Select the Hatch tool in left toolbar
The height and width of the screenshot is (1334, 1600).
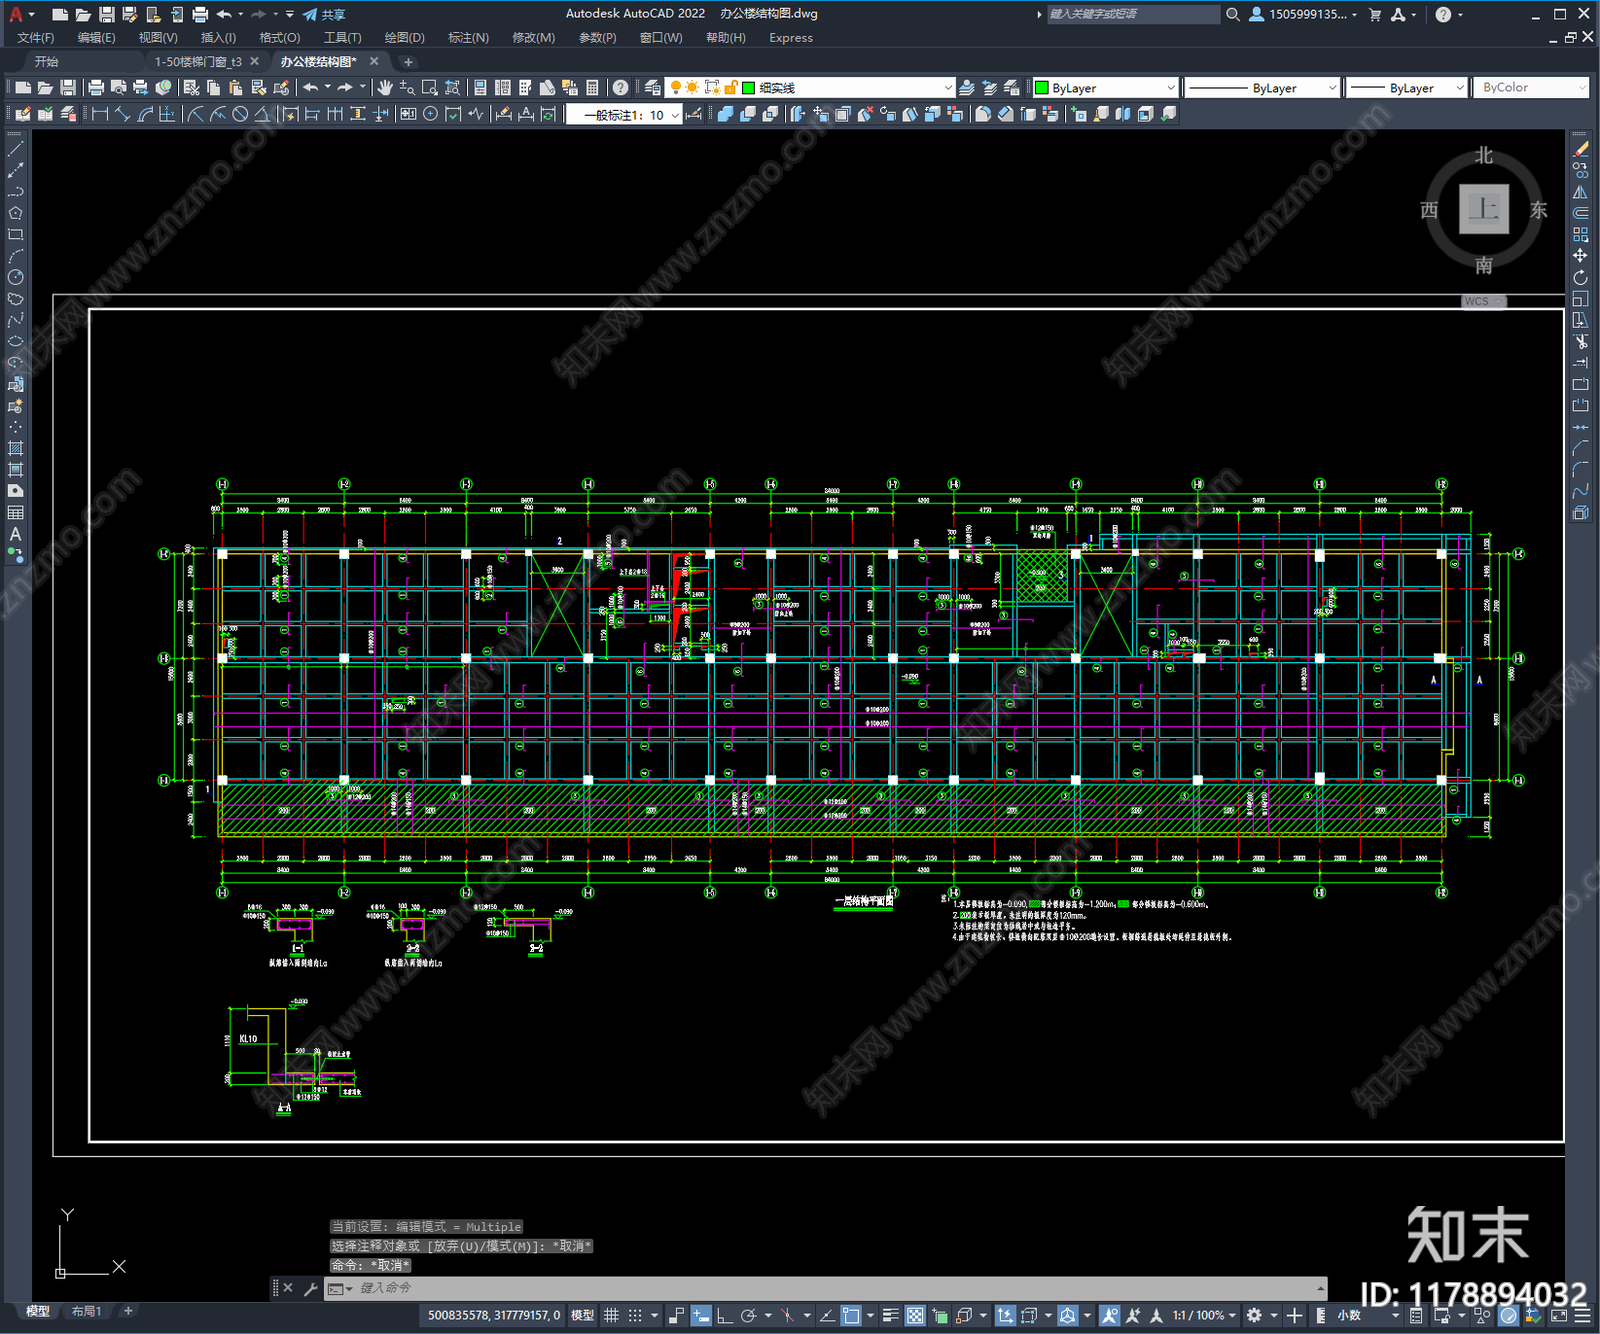point(15,448)
